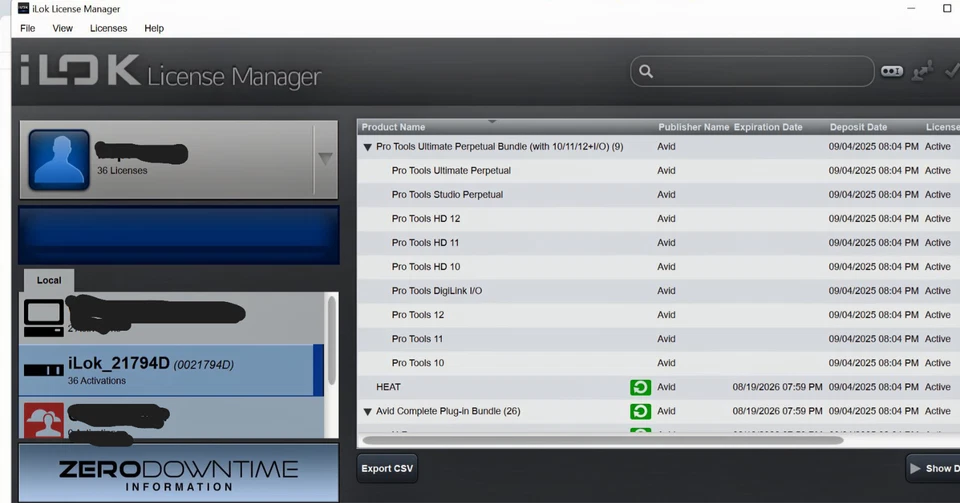Select the Pro Tools Studio Perpetual row

click(x=658, y=195)
